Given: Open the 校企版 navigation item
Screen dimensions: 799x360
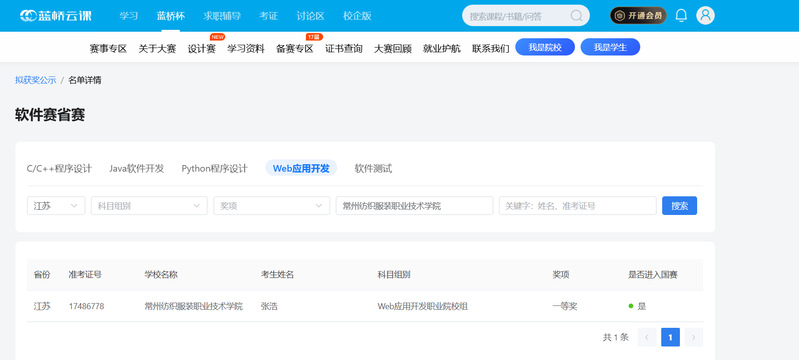Looking at the screenshot, I should [357, 16].
